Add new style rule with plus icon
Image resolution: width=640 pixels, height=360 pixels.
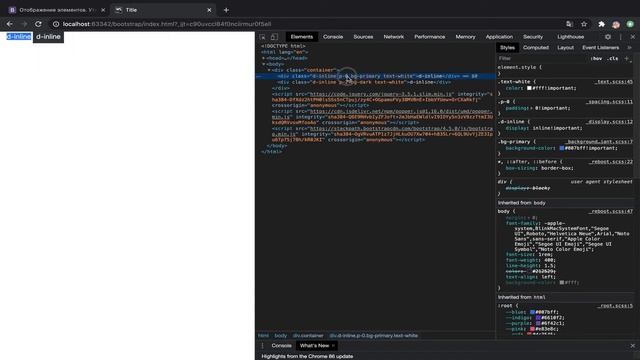pyautogui.click(x=627, y=58)
